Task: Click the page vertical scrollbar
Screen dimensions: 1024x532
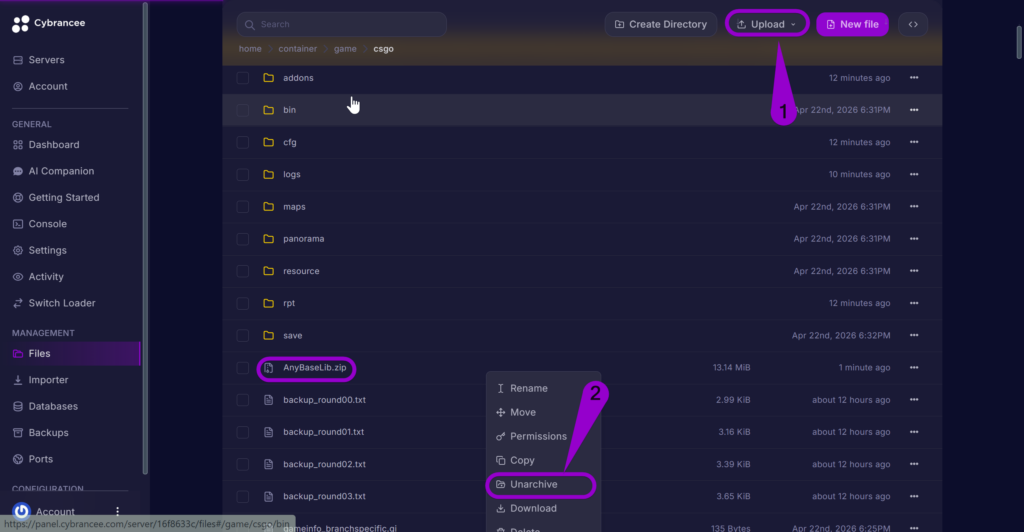Action: pyautogui.click(x=1020, y=42)
